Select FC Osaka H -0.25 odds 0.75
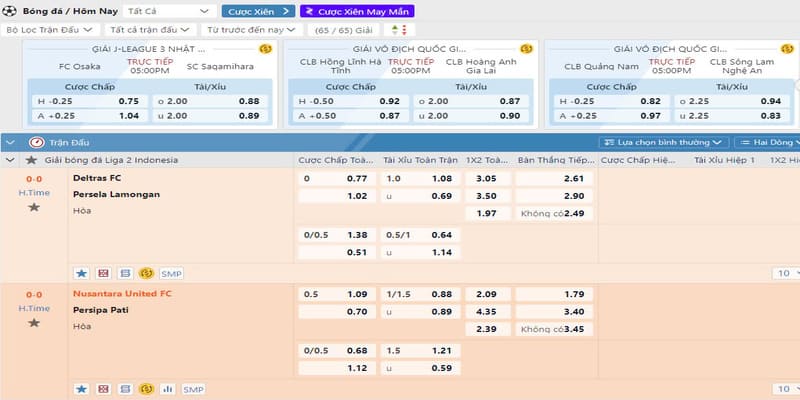The height and width of the screenshot is (400, 800). [x=89, y=101]
